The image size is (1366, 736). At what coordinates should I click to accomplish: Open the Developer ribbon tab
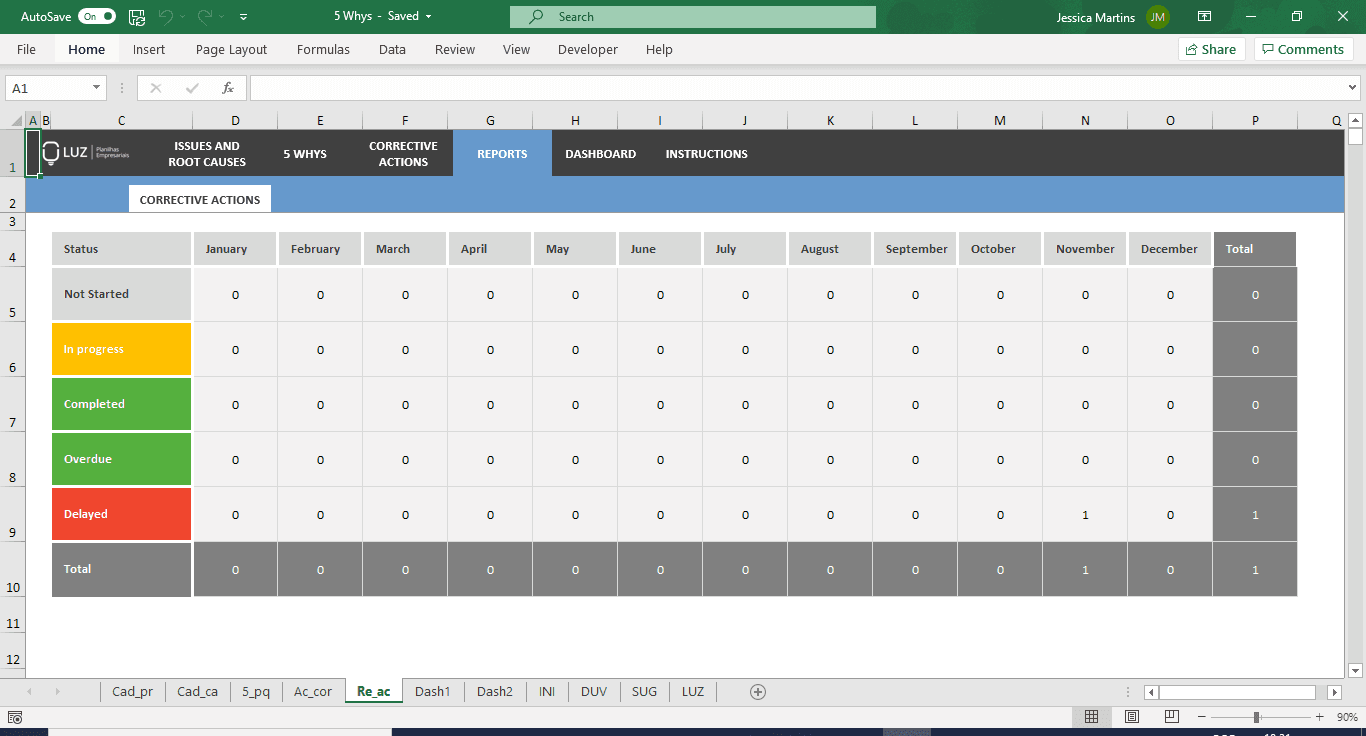click(588, 49)
